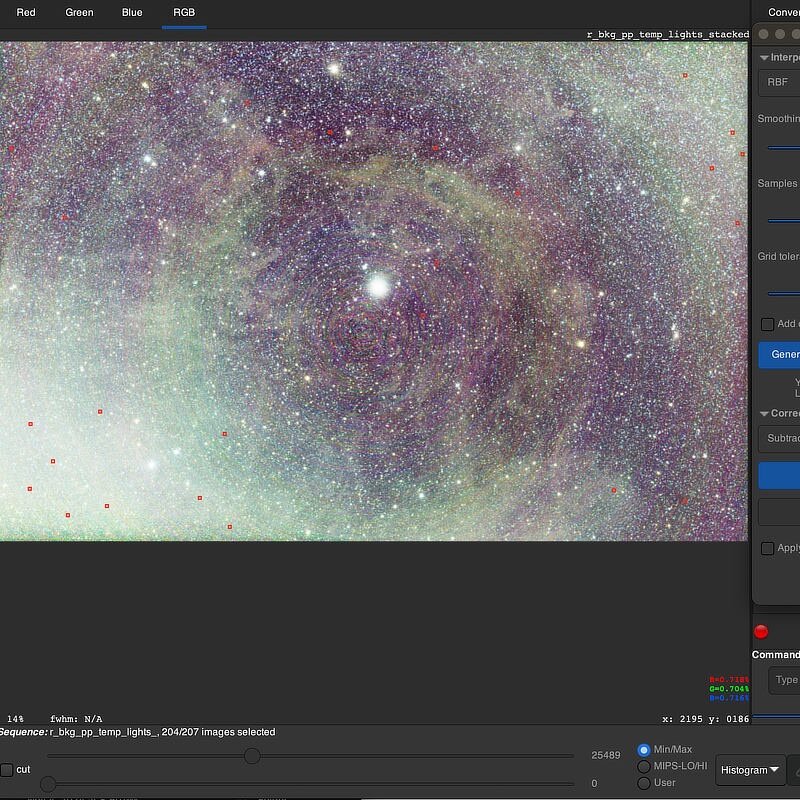The width and height of the screenshot is (800, 800).
Task: Switch to the Green channel tab
Action: [x=79, y=12]
